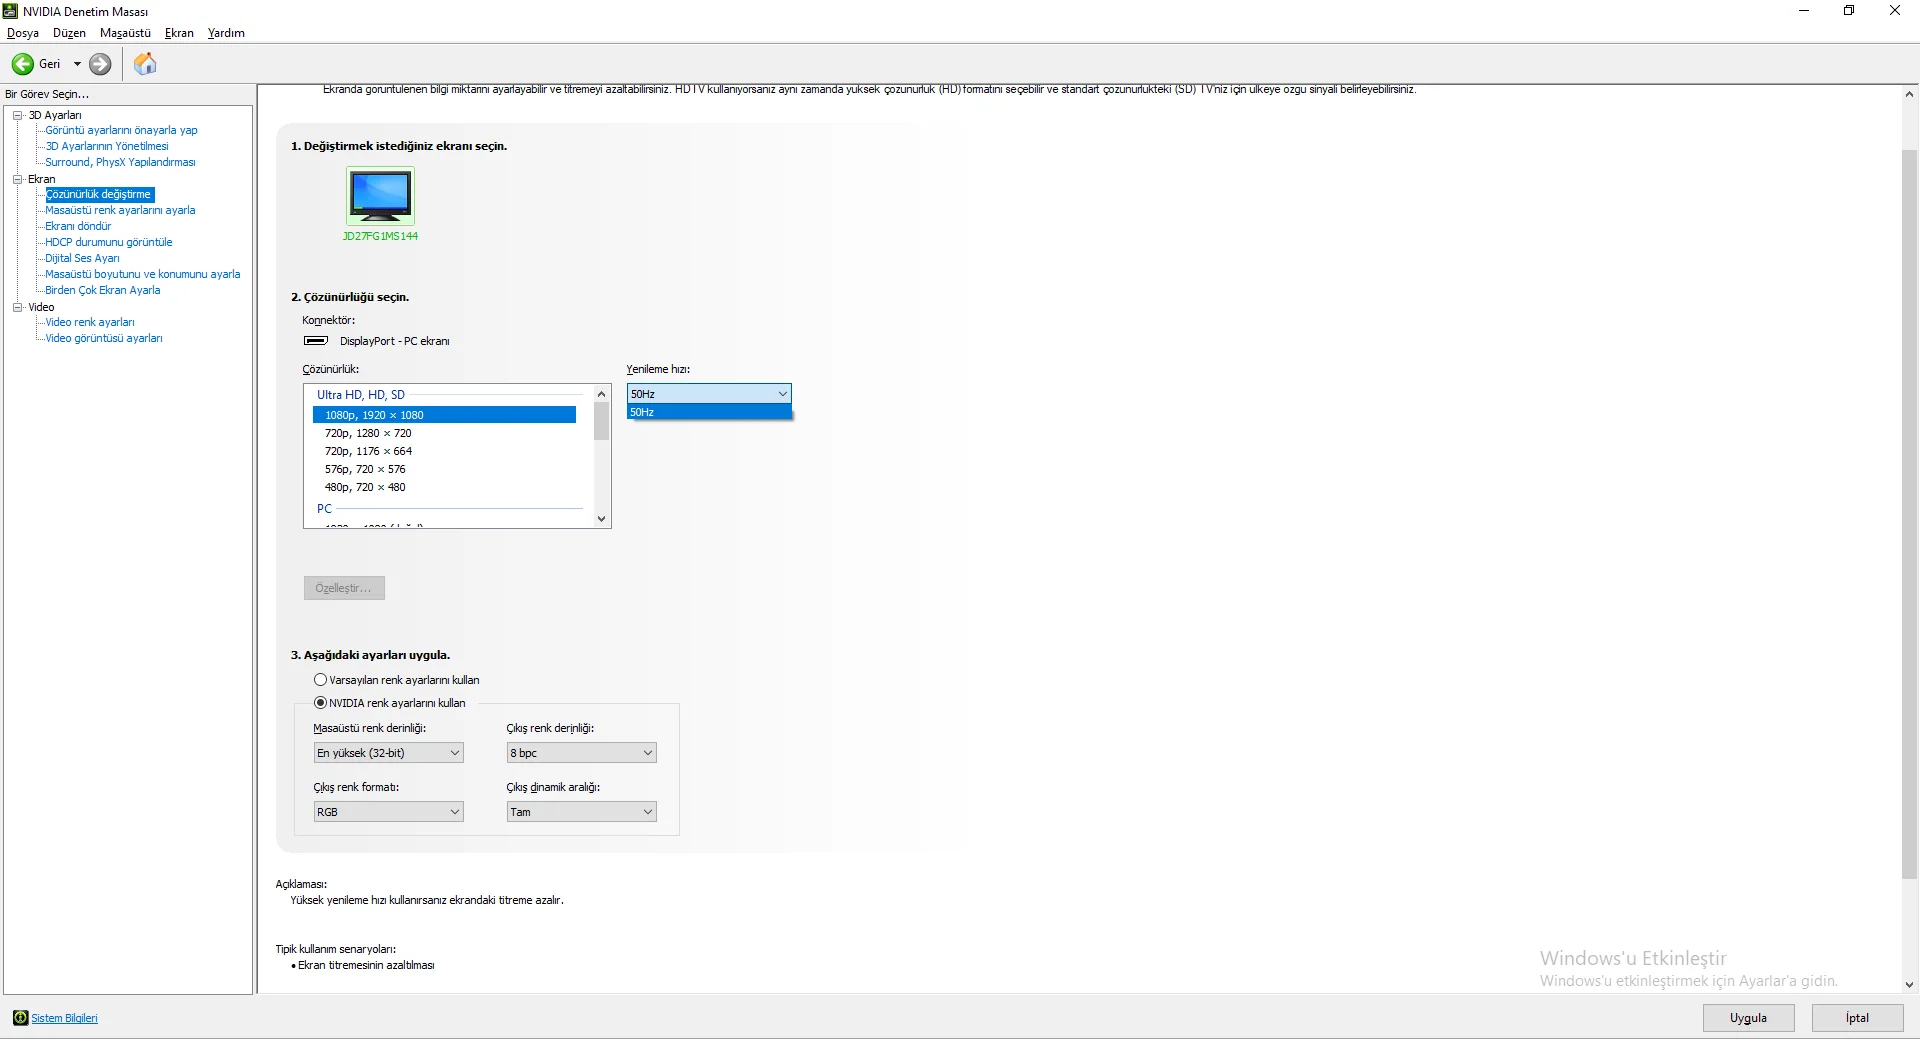This screenshot has width=1920, height=1040.
Task: Open Video renk ayarları page
Action: tap(90, 322)
